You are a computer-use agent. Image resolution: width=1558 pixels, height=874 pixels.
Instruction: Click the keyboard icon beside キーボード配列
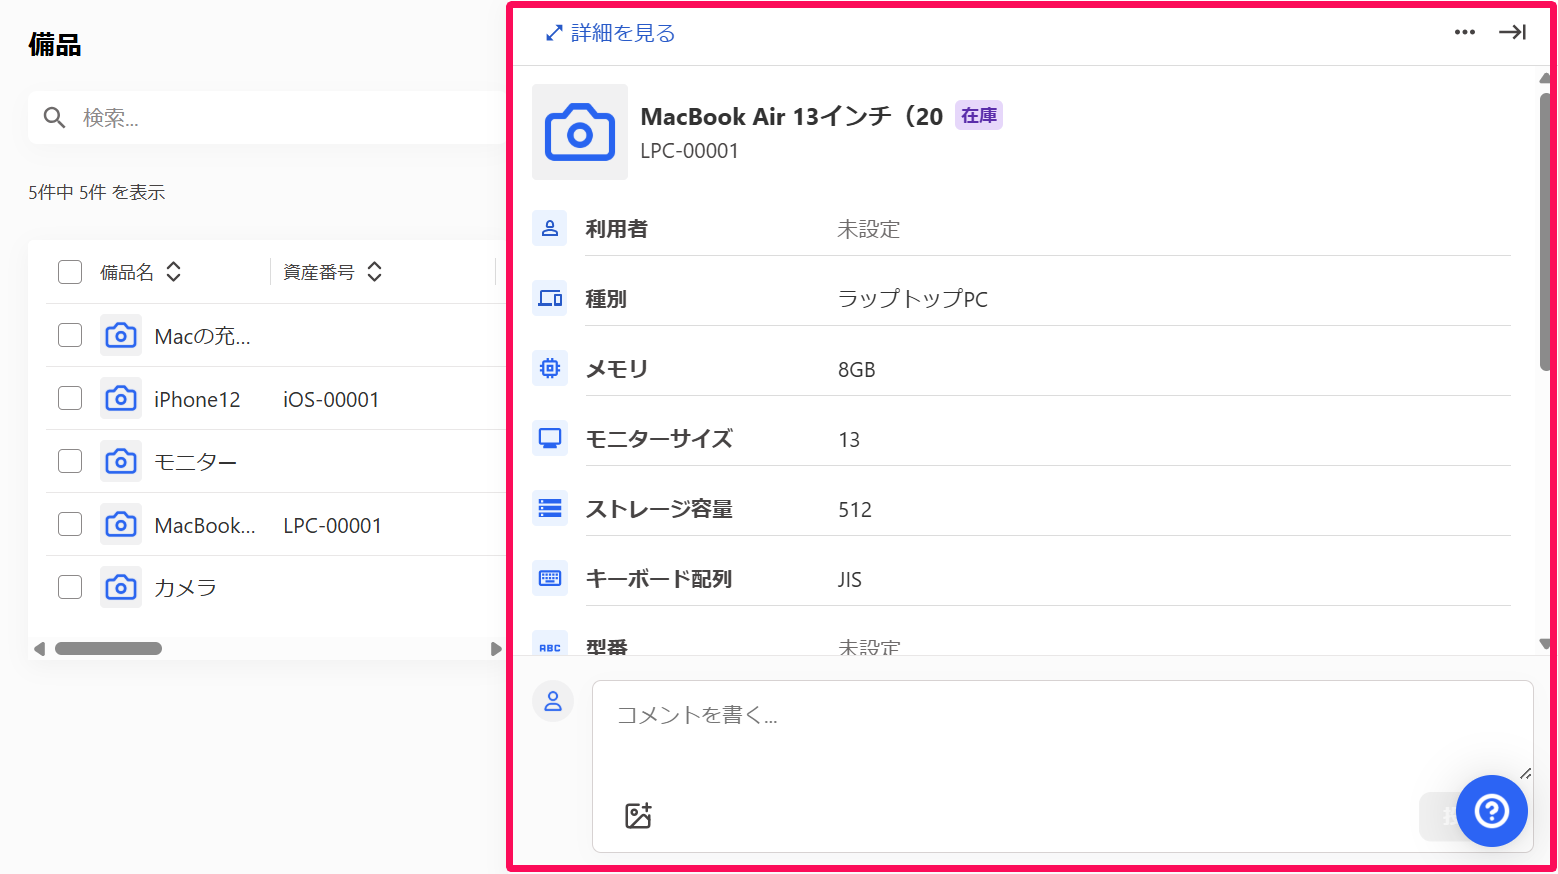[550, 578]
